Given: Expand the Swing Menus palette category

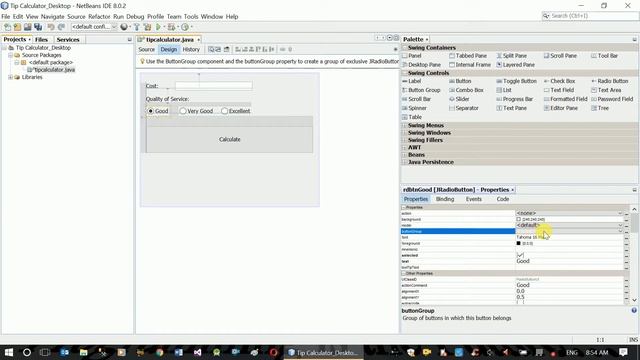Looking at the screenshot, I should [x=404, y=125].
